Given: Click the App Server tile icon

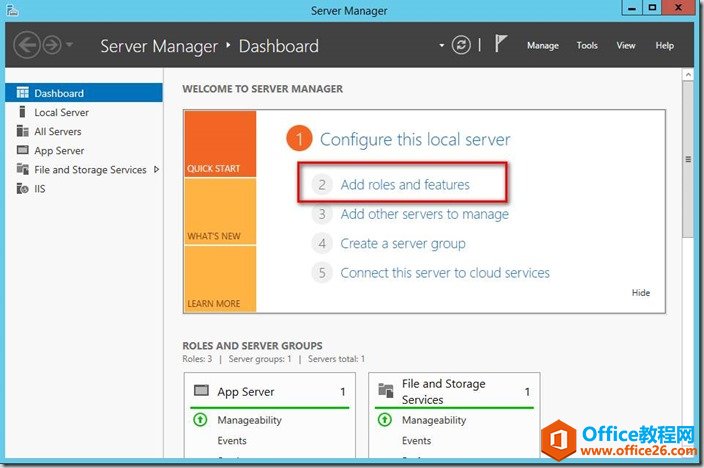Looking at the screenshot, I should [x=201, y=390].
